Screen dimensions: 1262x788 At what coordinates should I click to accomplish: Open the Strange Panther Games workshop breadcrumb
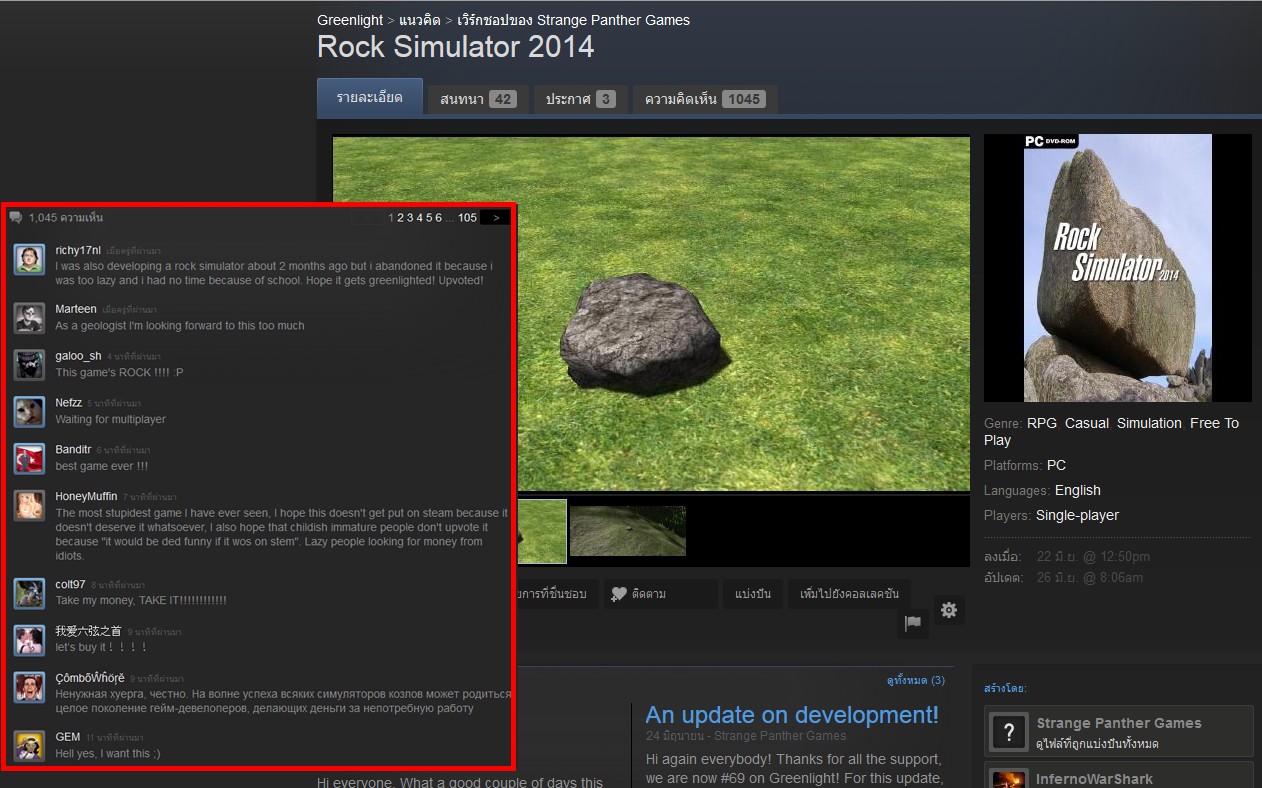click(x=573, y=20)
